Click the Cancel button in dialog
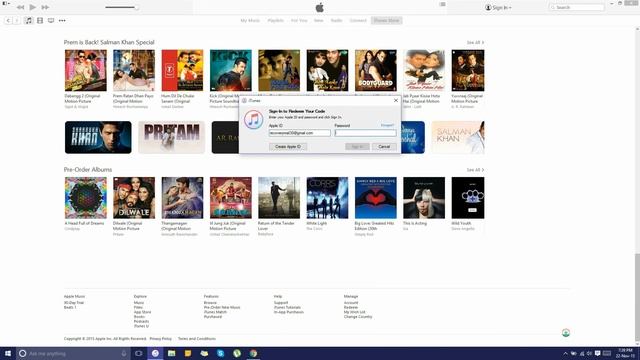This screenshot has height=360, width=640. pos(384,147)
